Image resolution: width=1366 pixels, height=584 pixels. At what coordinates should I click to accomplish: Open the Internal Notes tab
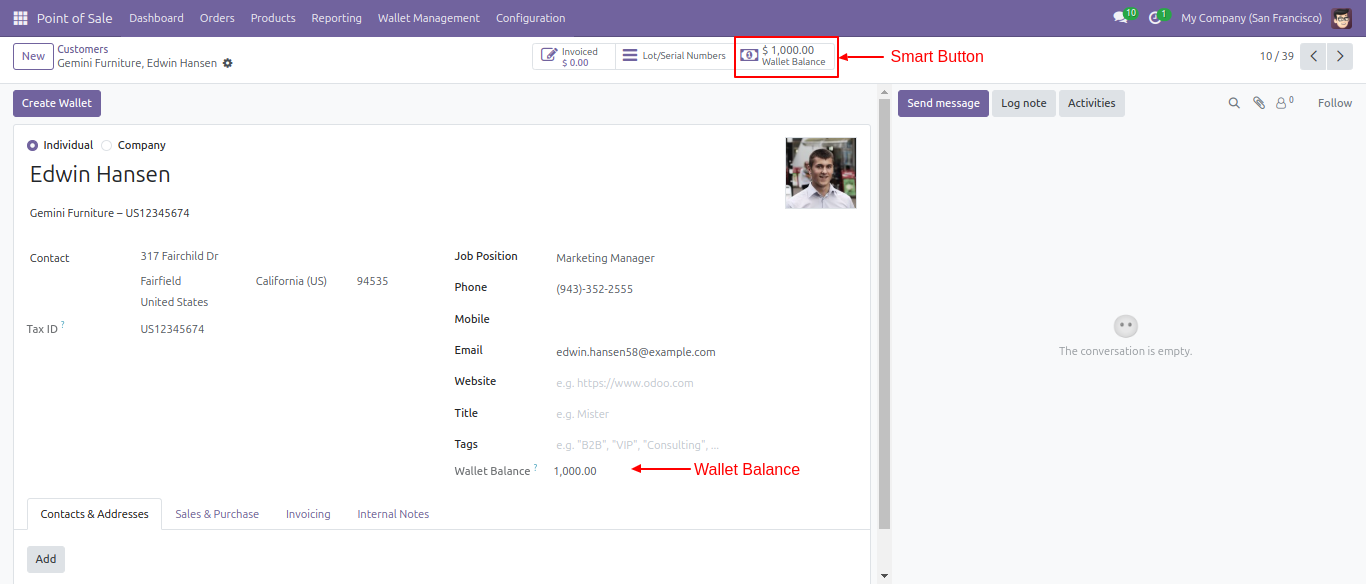[x=393, y=514]
